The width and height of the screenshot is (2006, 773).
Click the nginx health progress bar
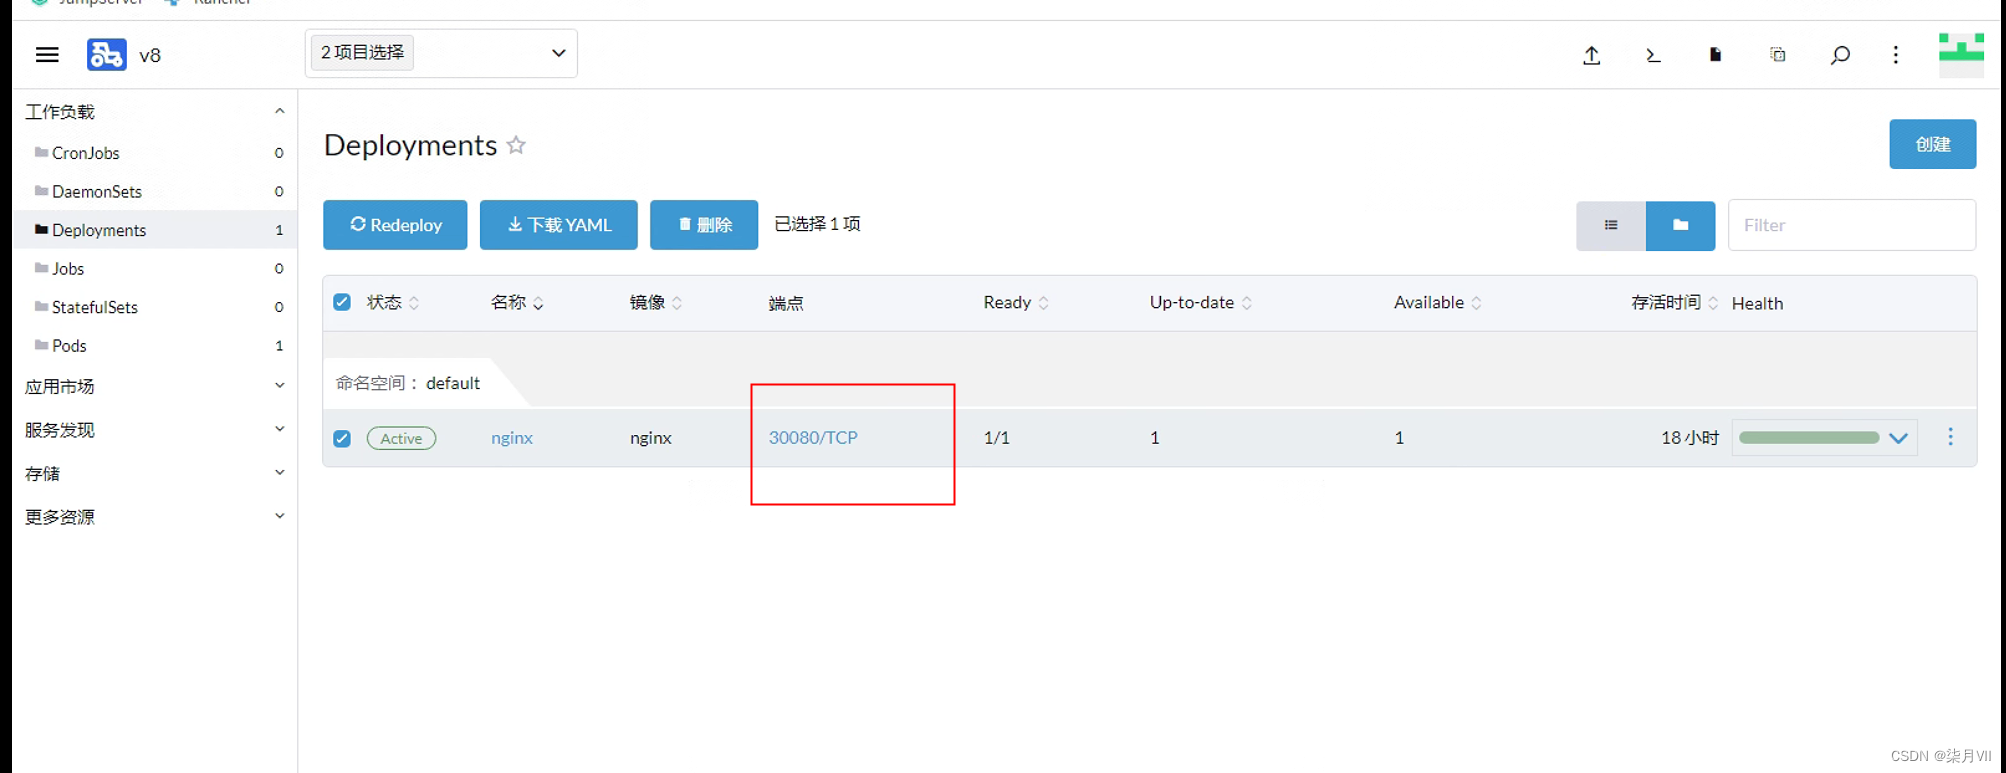[1808, 438]
